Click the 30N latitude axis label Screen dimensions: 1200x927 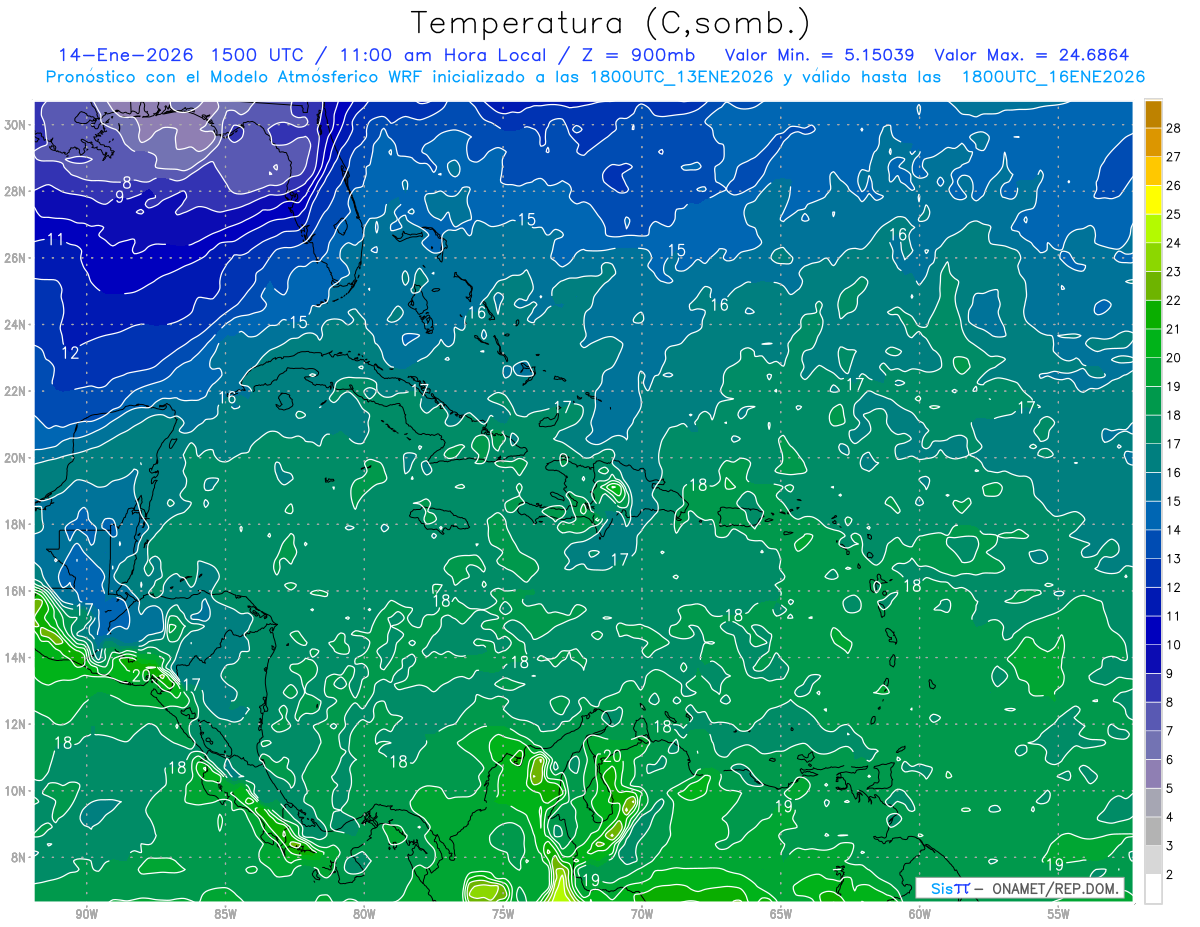tap(15, 124)
